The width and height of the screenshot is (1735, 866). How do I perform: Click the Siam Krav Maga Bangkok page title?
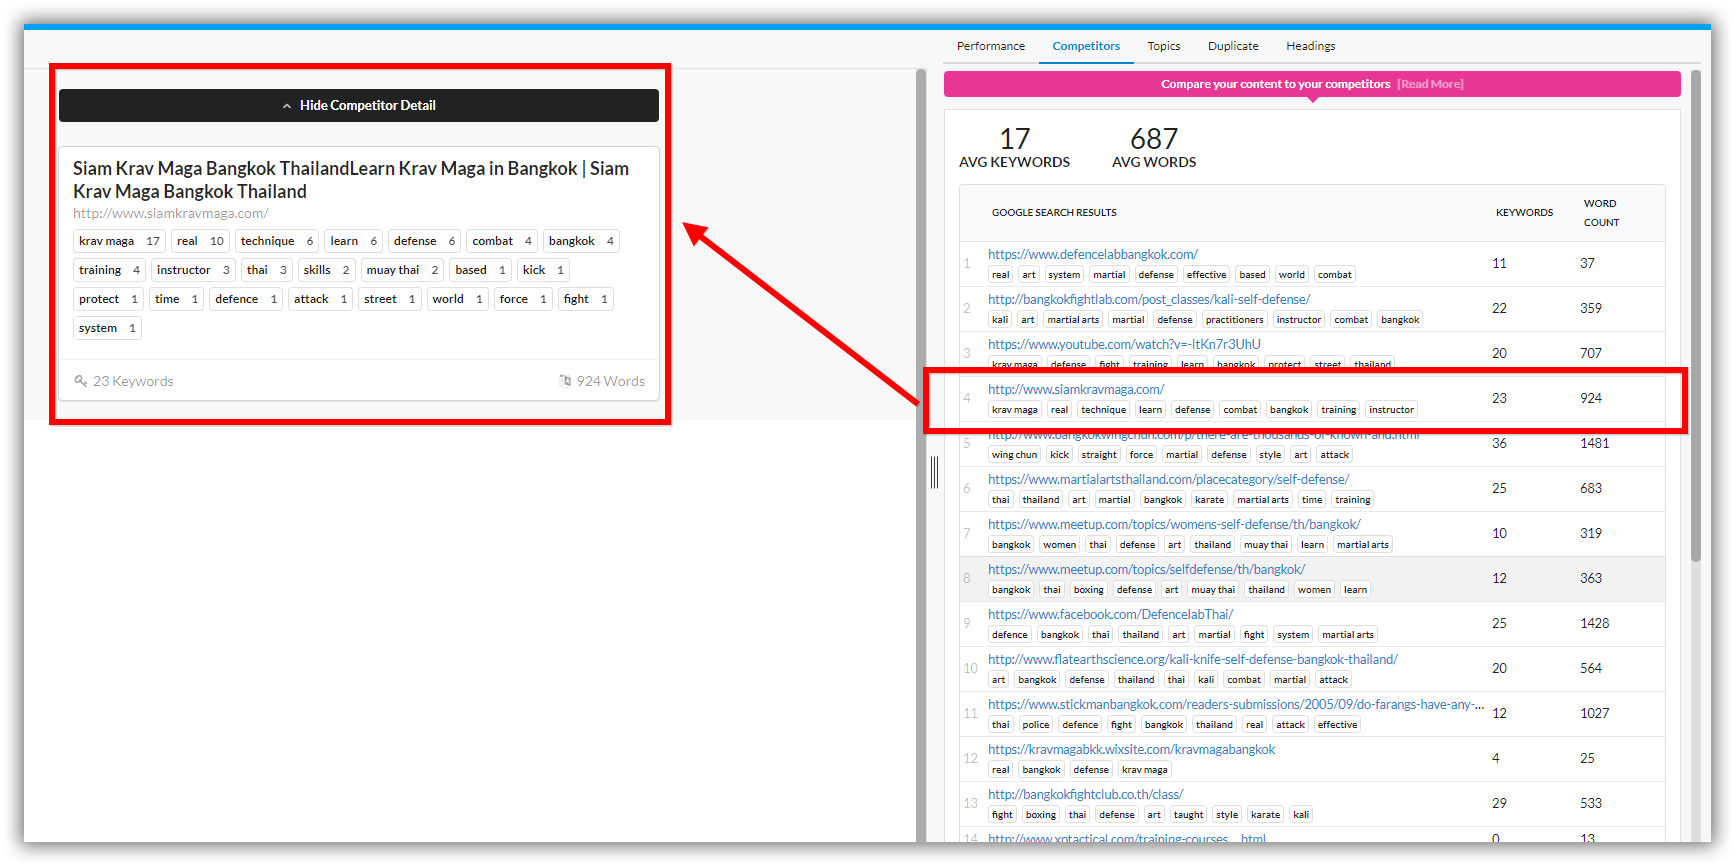[351, 180]
